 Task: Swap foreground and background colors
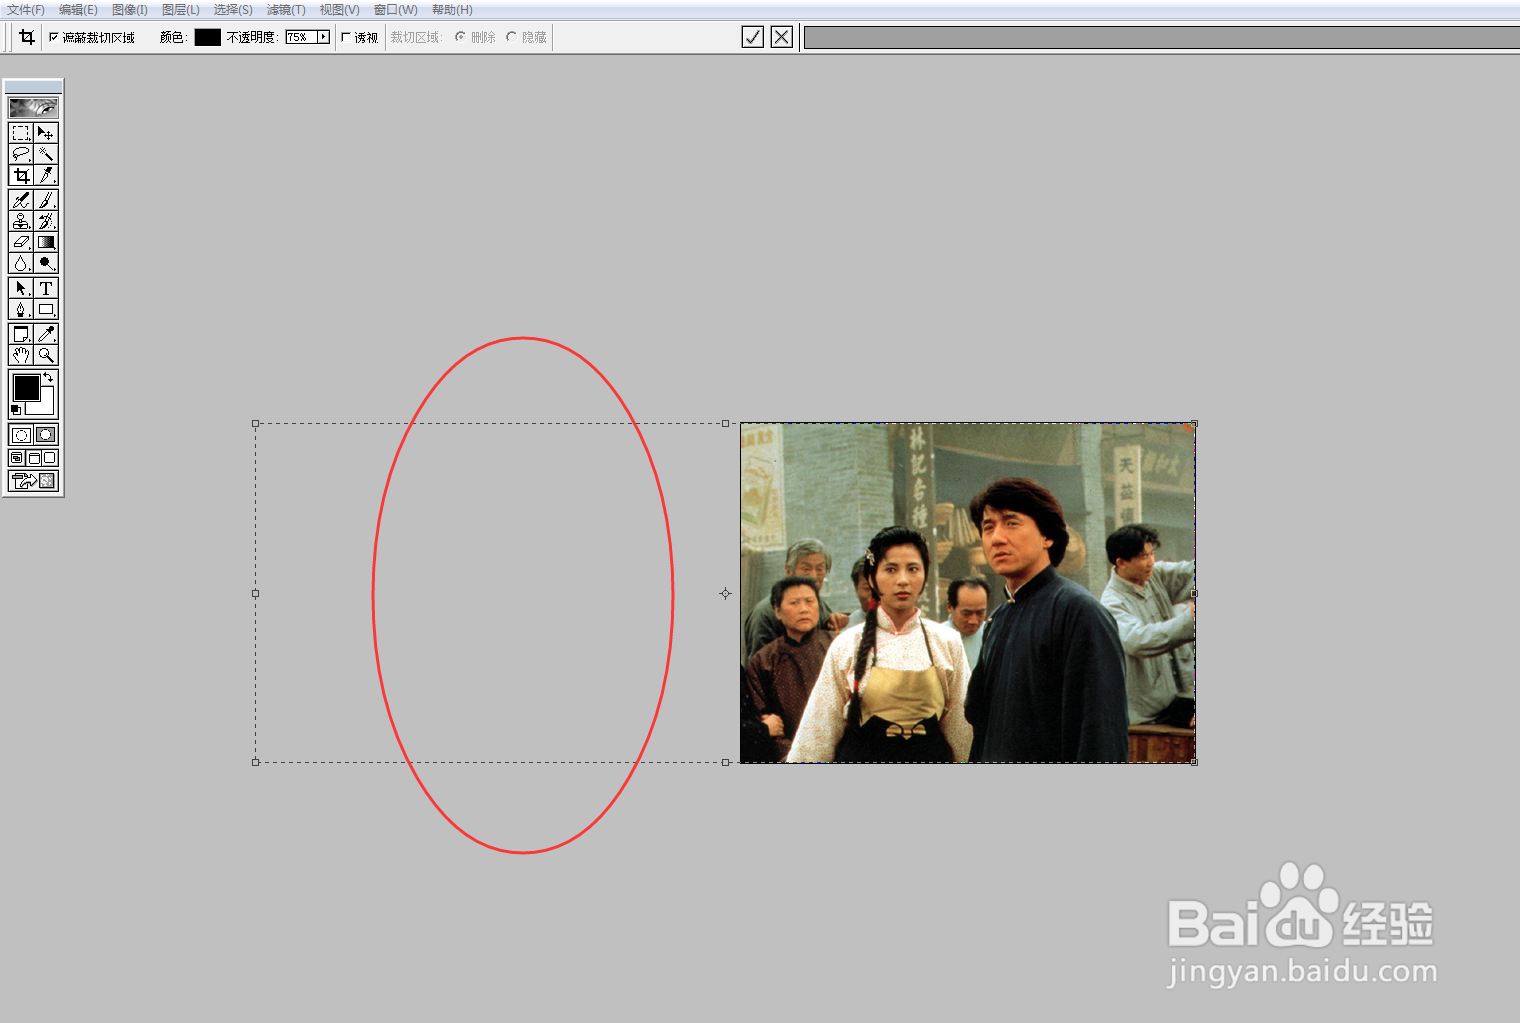tap(48, 377)
